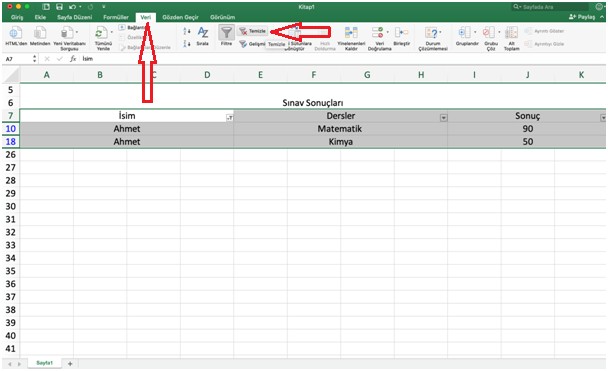The height and width of the screenshot is (371, 608).
Task: Open the Durum Çözümlemesi dropdown arrow
Action: pos(440,32)
